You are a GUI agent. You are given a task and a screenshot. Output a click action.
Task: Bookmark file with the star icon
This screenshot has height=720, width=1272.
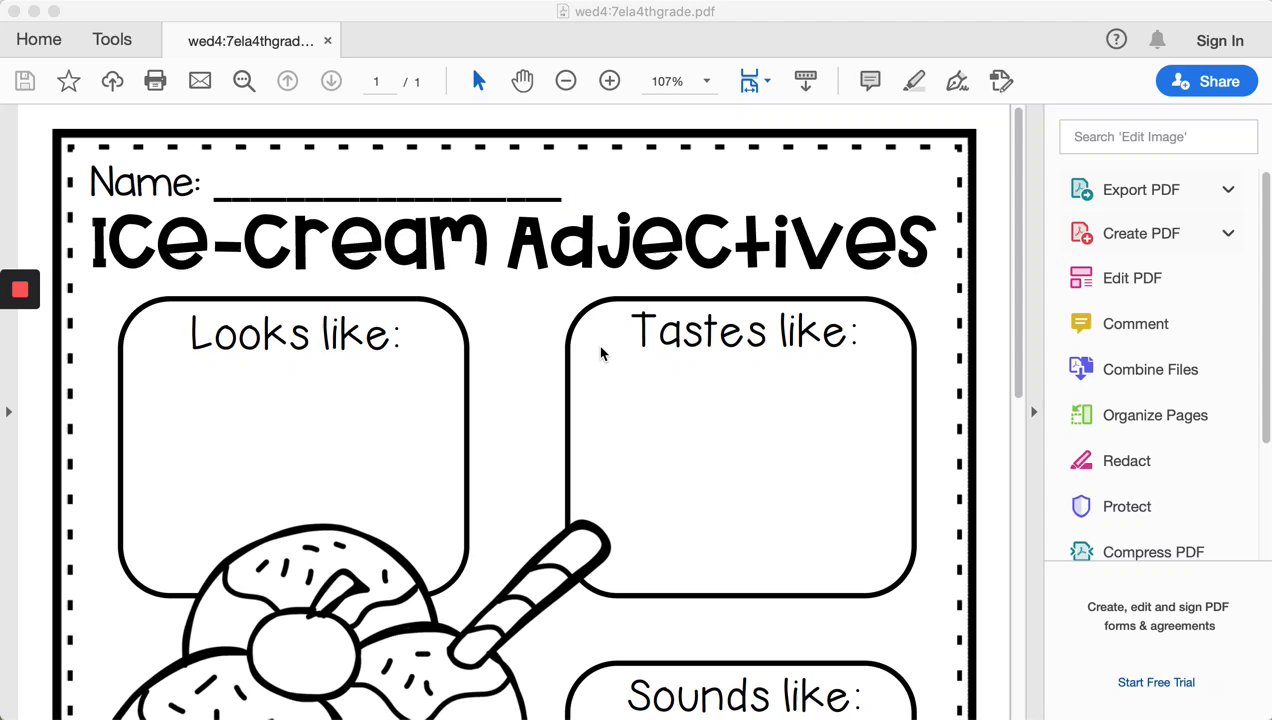[69, 81]
